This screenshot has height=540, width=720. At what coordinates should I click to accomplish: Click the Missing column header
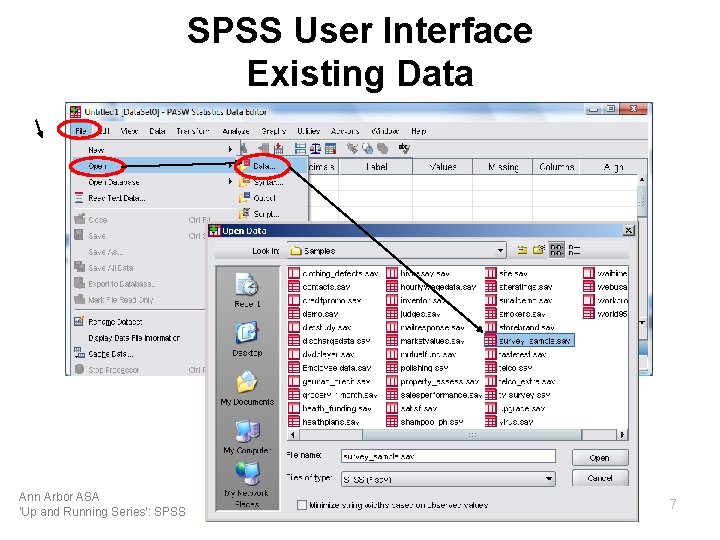503,167
